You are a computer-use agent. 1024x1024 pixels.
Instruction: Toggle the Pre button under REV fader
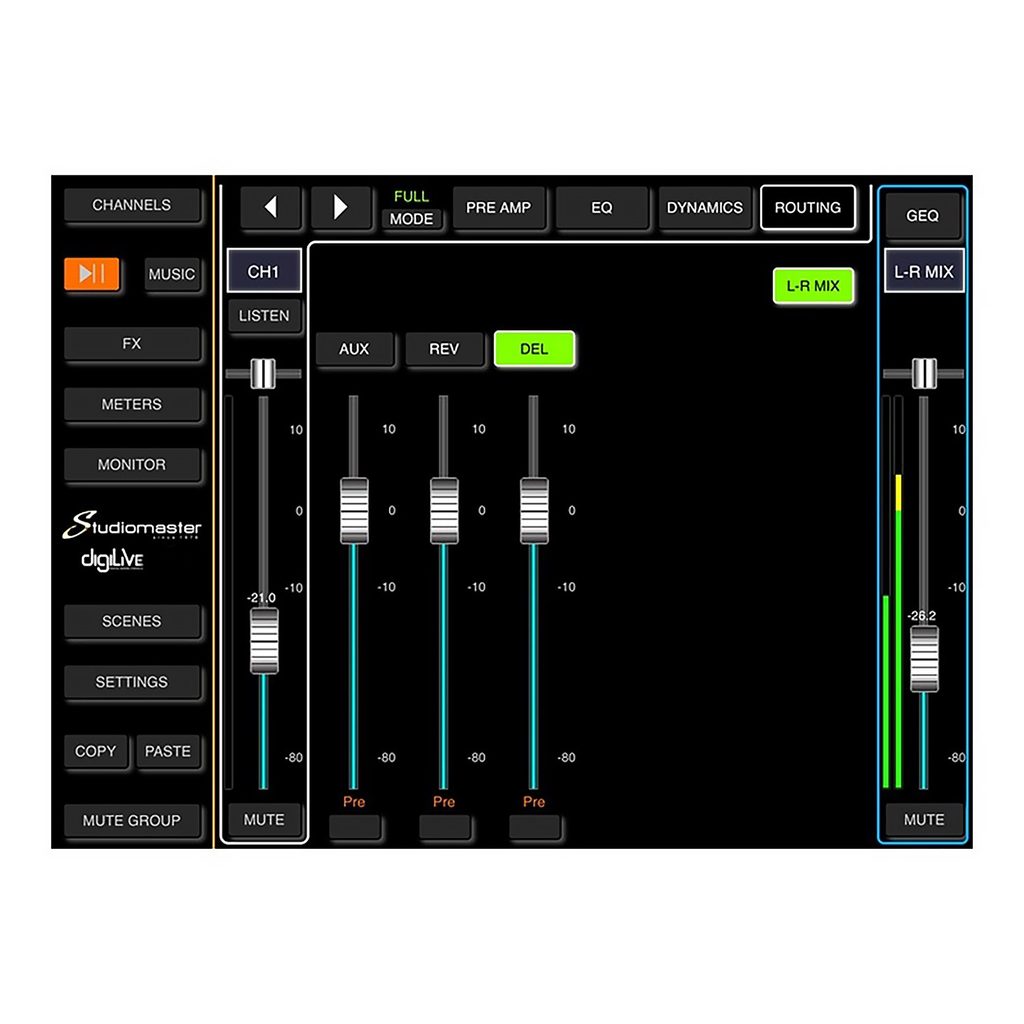pyautogui.click(x=444, y=827)
